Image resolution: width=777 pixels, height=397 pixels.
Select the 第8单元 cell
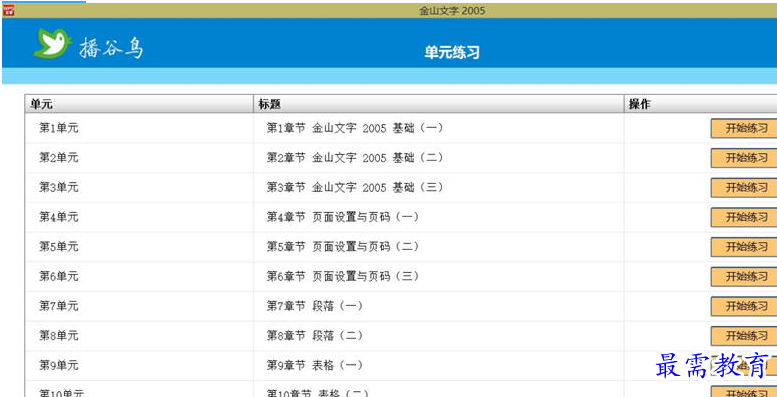point(139,336)
